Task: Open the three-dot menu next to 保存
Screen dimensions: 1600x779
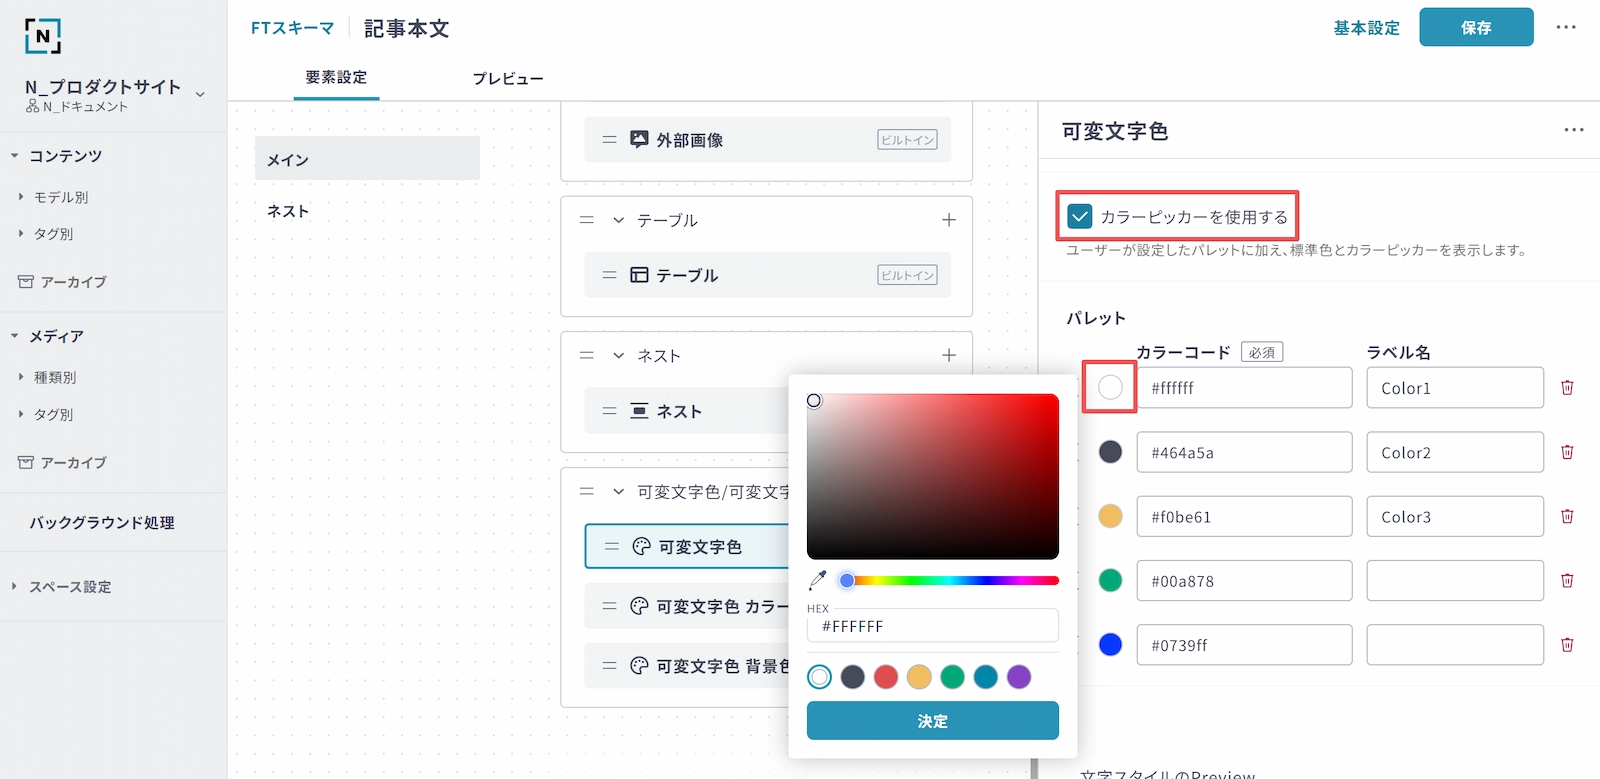Action: pyautogui.click(x=1566, y=28)
